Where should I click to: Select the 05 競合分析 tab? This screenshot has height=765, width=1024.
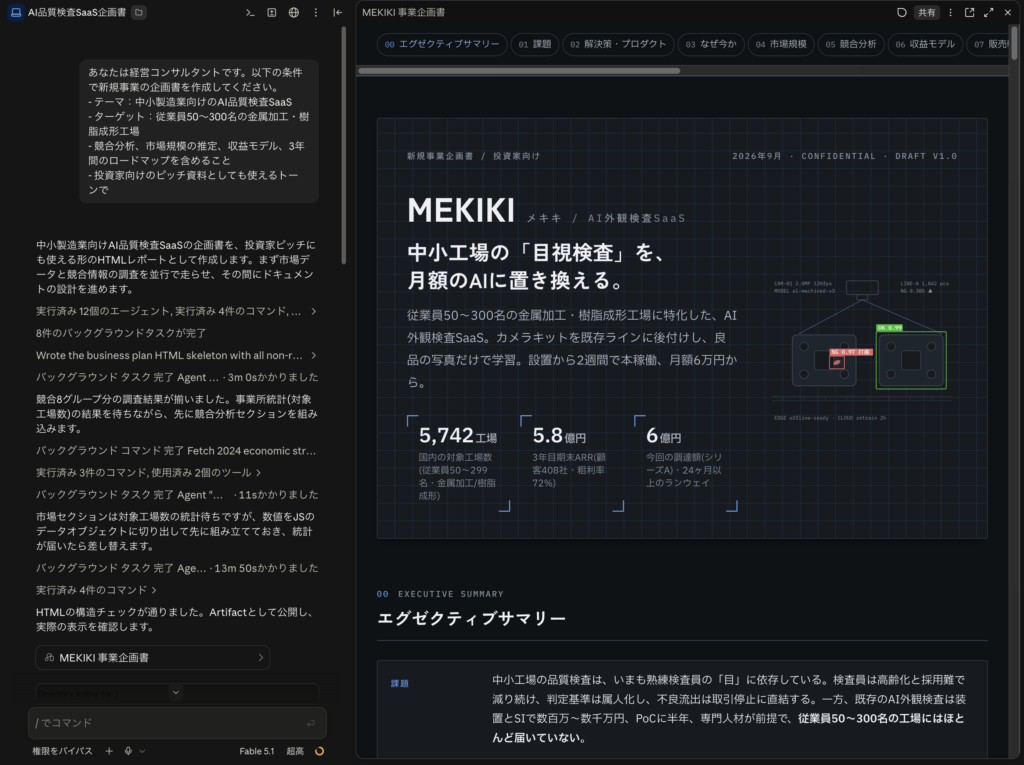(x=850, y=44)
